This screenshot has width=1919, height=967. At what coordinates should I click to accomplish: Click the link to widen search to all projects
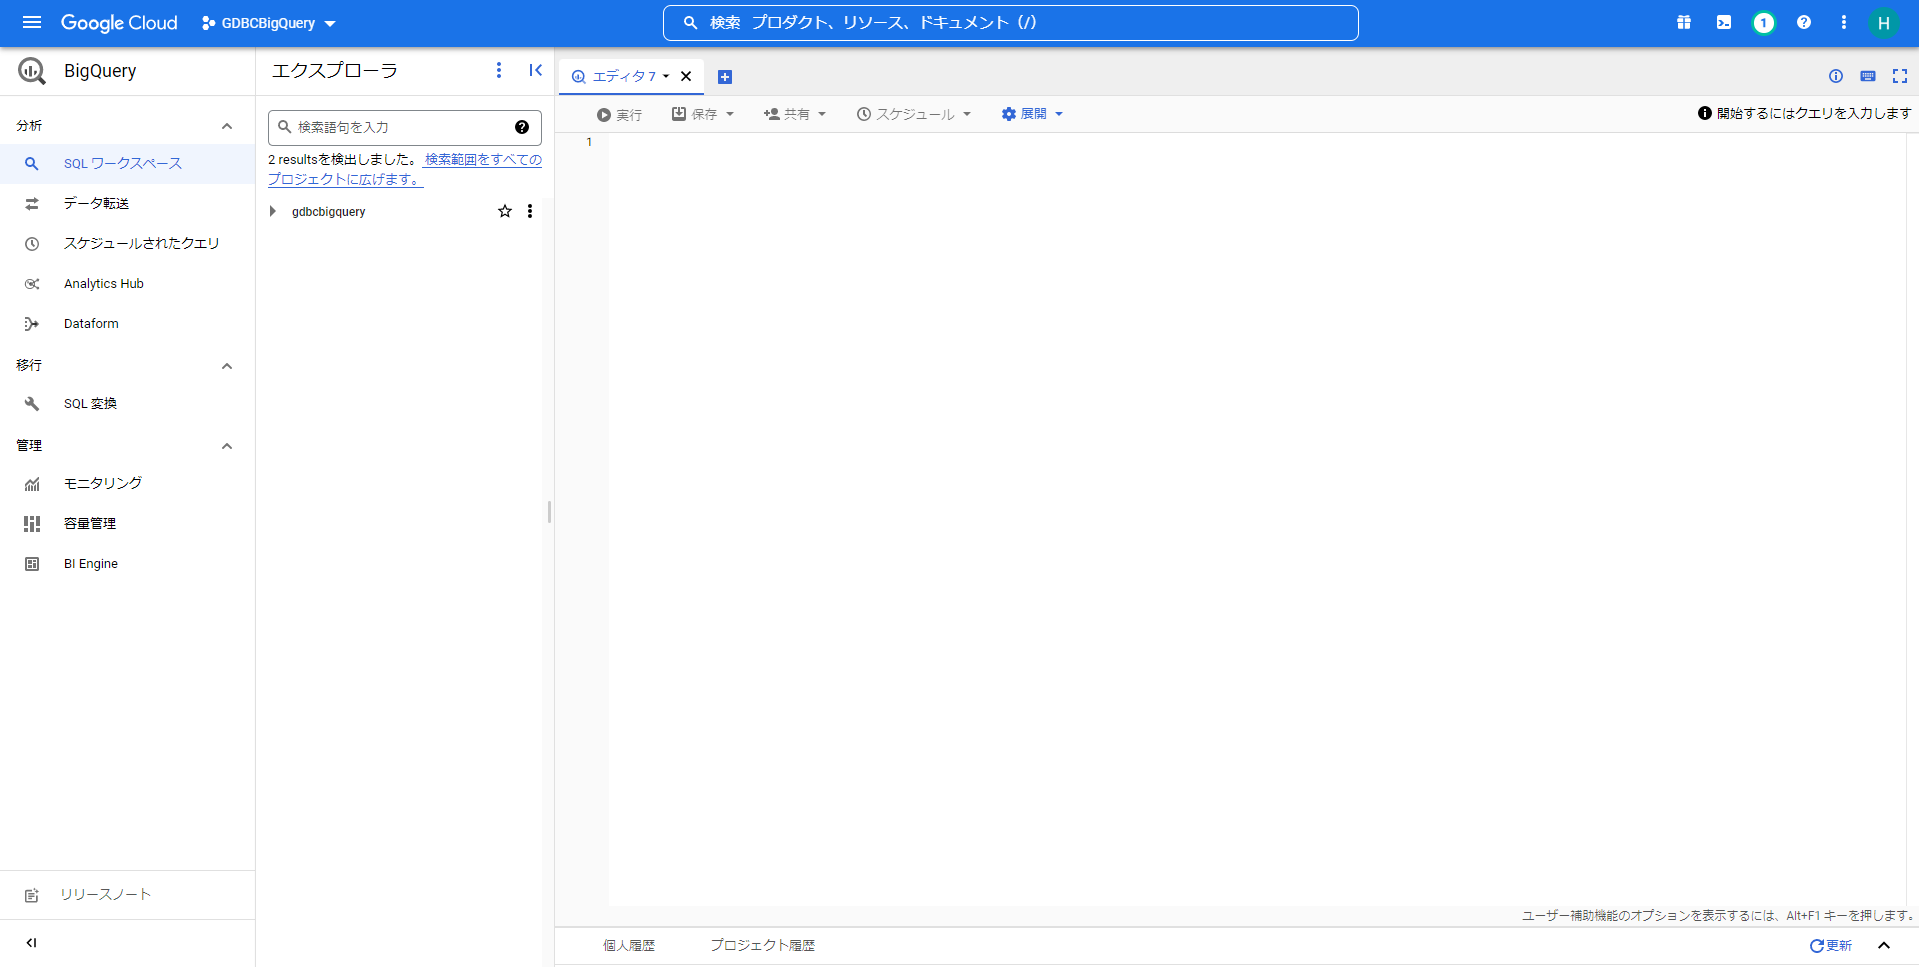(x=482, y=160)
